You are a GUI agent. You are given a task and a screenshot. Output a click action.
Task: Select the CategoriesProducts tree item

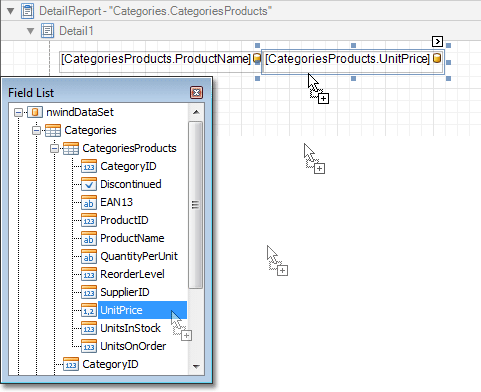[129, 148]
